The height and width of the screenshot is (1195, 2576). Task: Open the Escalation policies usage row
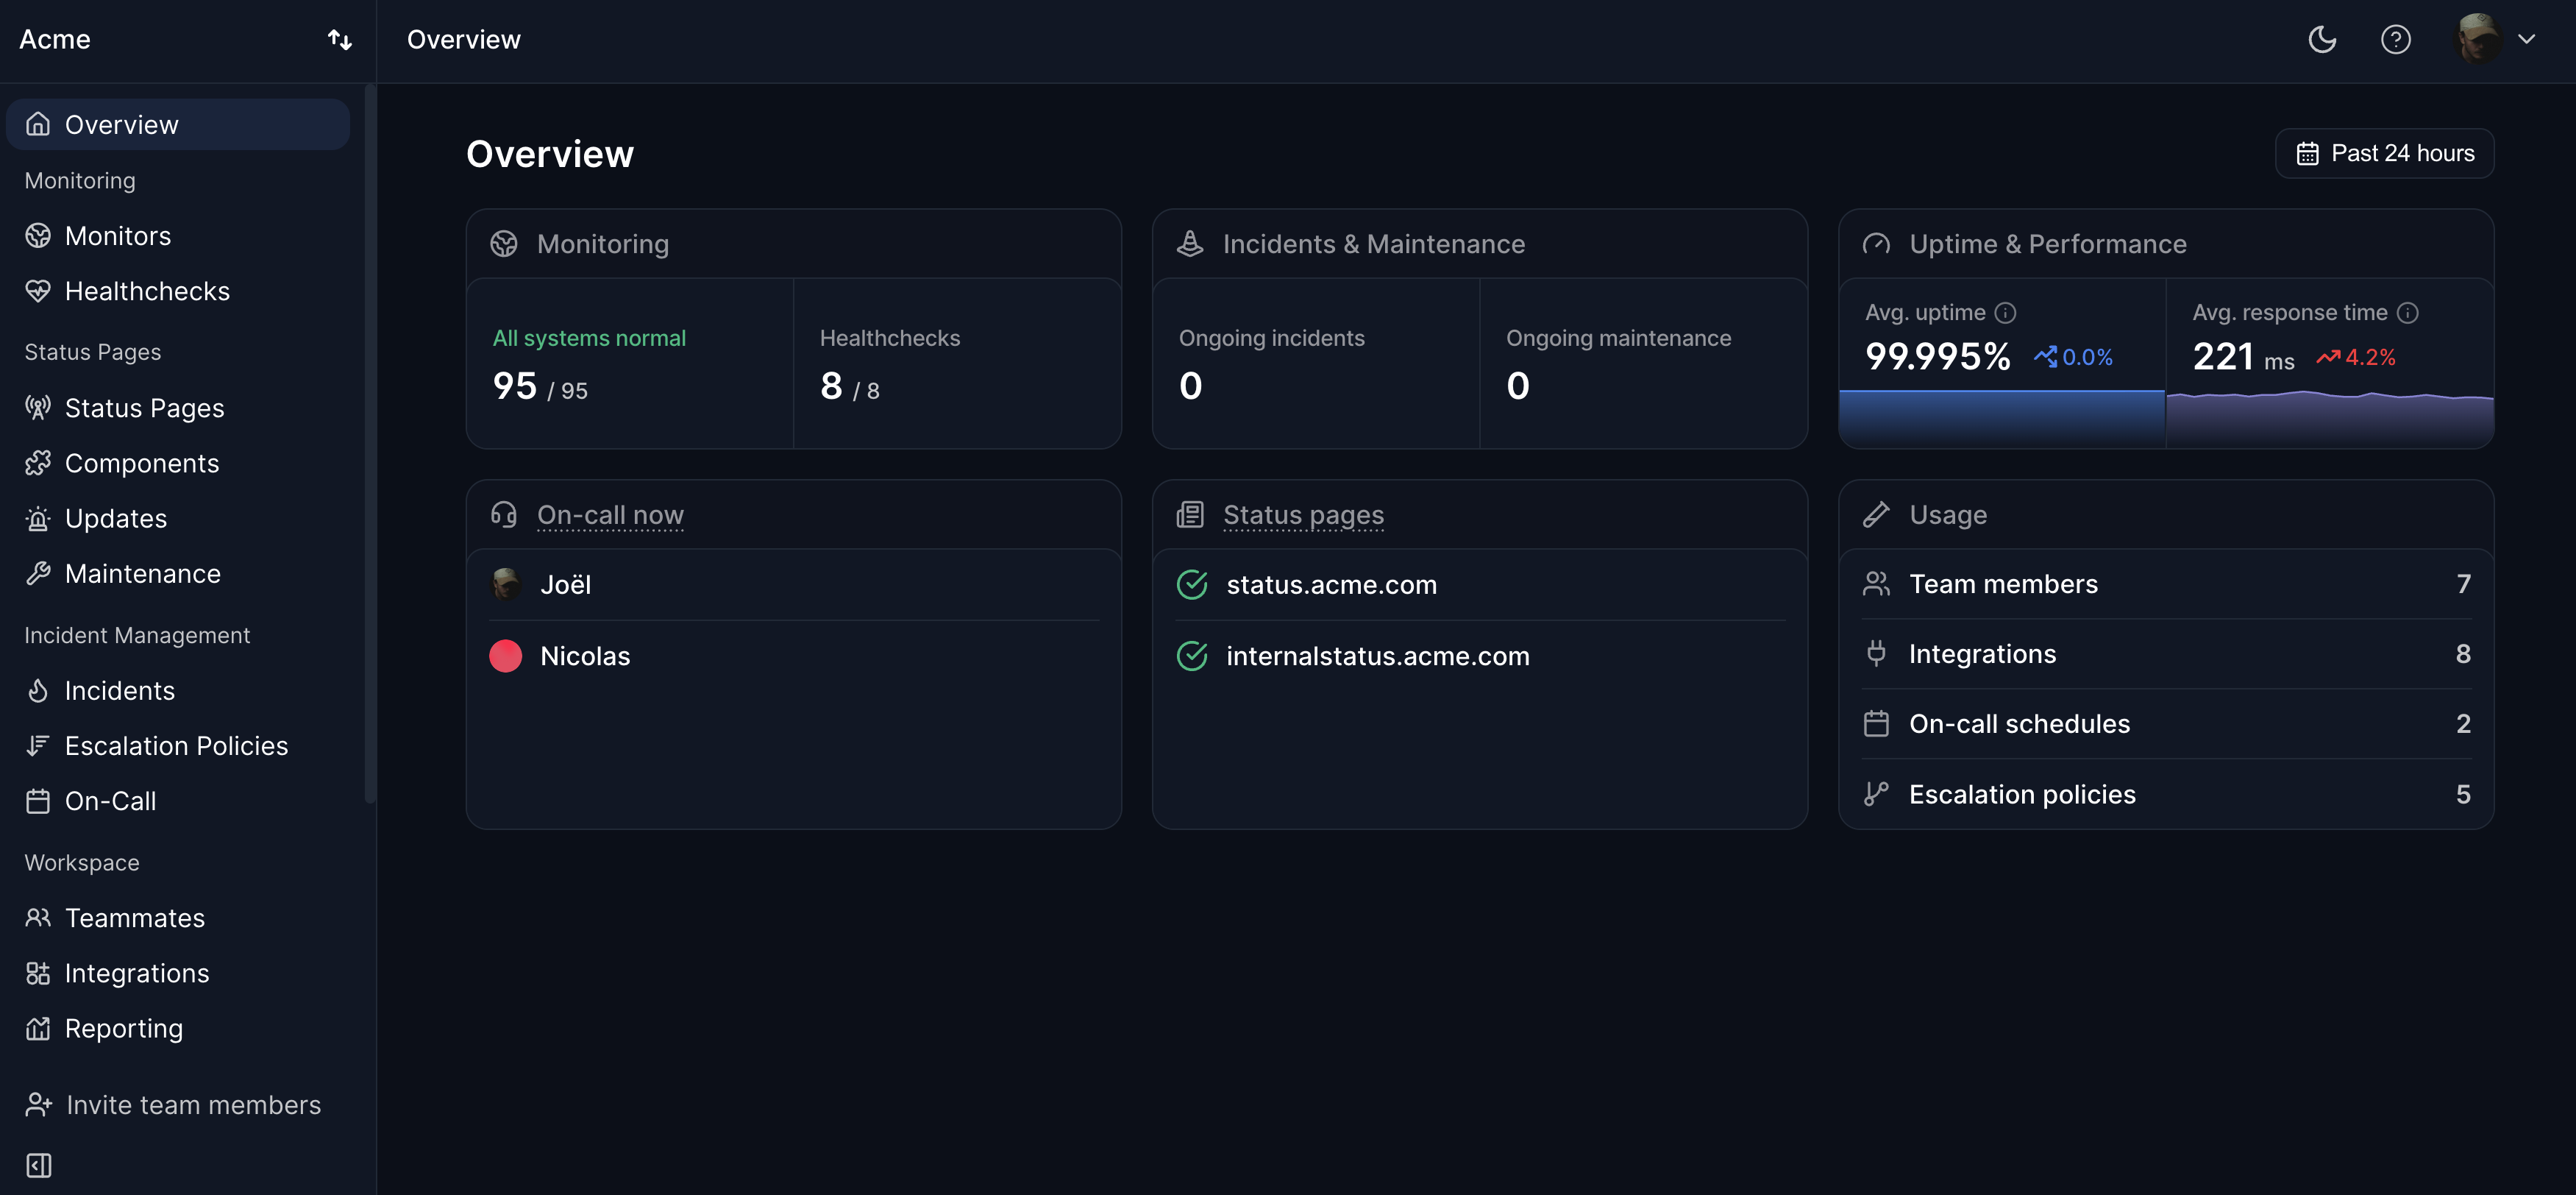pos(2166,794)
